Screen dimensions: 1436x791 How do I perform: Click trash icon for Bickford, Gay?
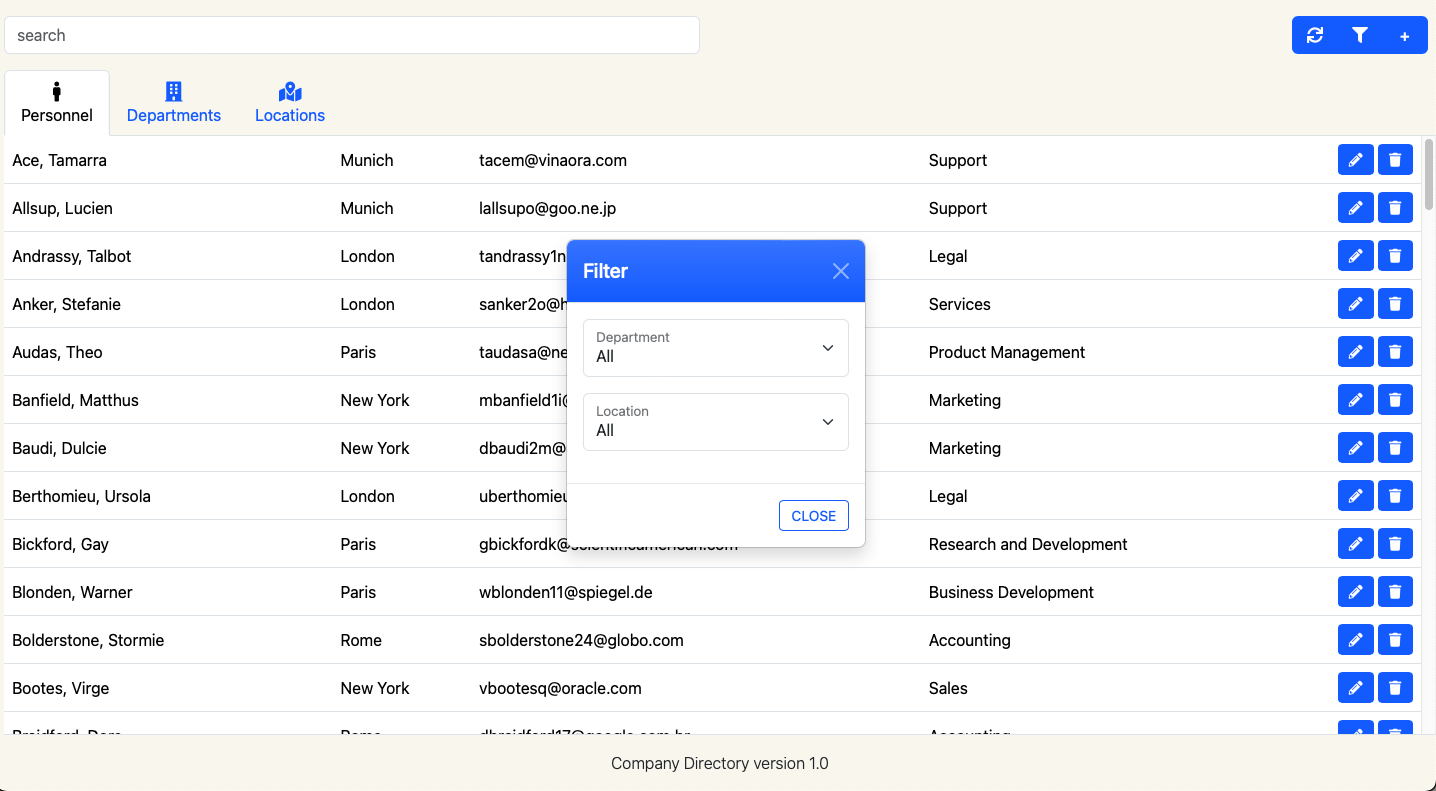point(1395,544)
